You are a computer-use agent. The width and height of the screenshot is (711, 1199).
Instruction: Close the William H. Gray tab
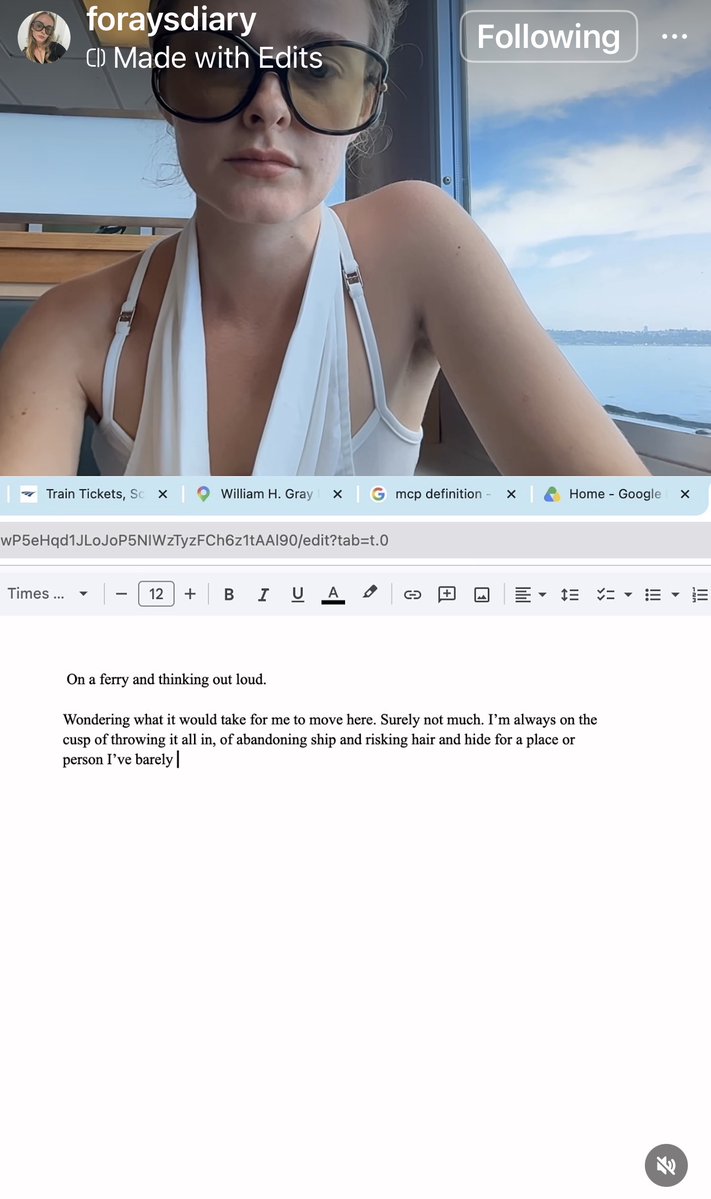tap(337, 494)
